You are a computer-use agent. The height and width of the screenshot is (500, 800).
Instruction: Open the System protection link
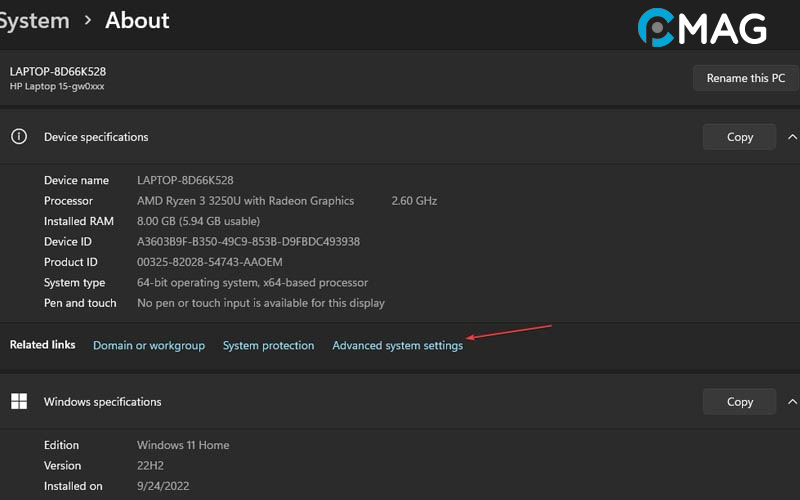(268, 345)
